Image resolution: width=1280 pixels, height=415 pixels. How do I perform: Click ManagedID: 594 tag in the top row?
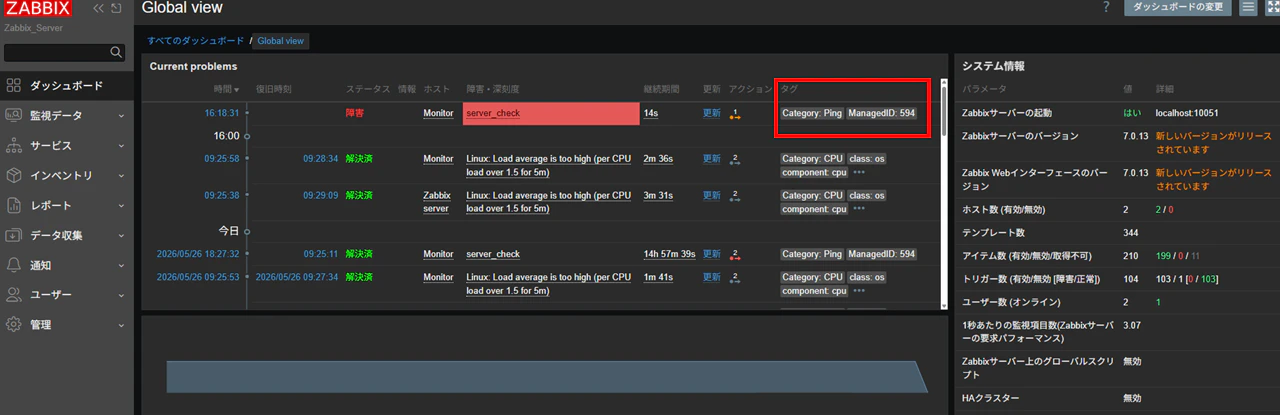pos(881,113)
